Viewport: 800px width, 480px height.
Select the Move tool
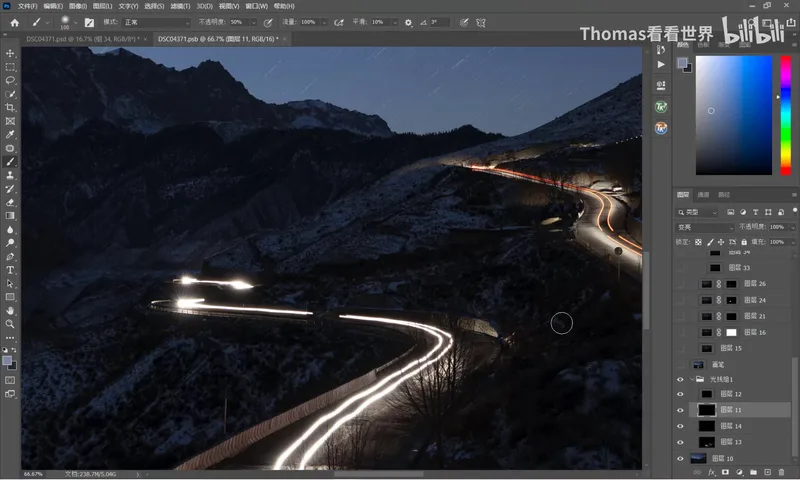(x=10, y=54)
